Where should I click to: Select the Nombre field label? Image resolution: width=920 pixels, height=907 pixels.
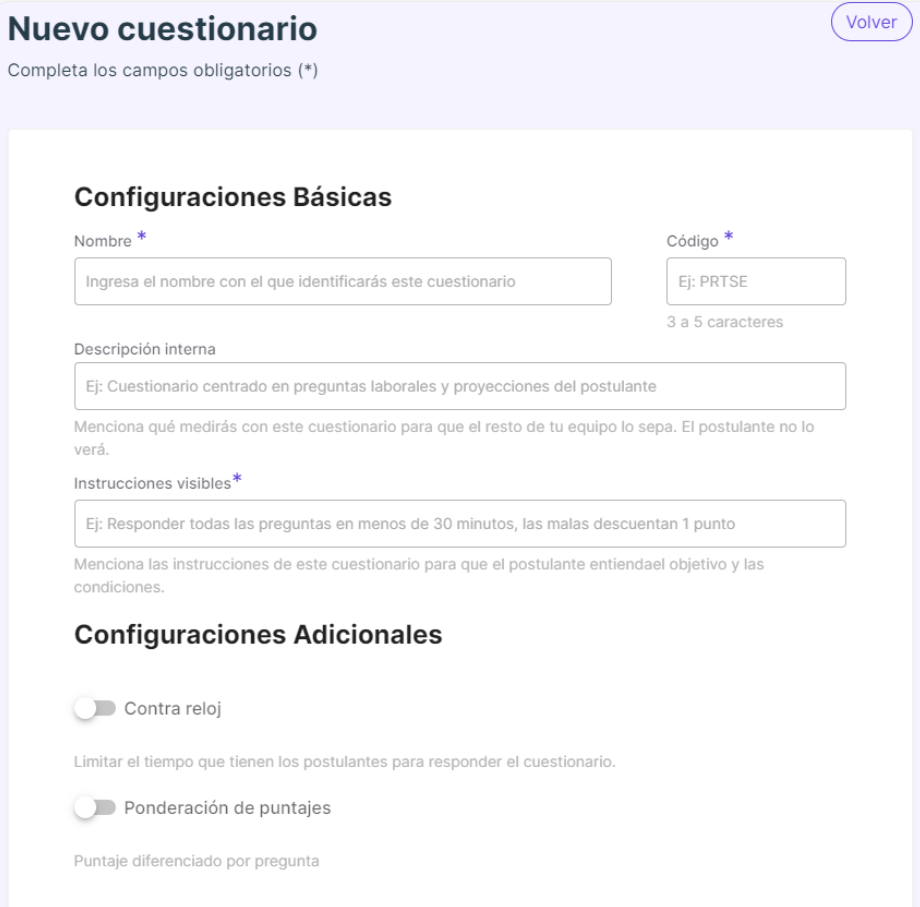point(103,241)
